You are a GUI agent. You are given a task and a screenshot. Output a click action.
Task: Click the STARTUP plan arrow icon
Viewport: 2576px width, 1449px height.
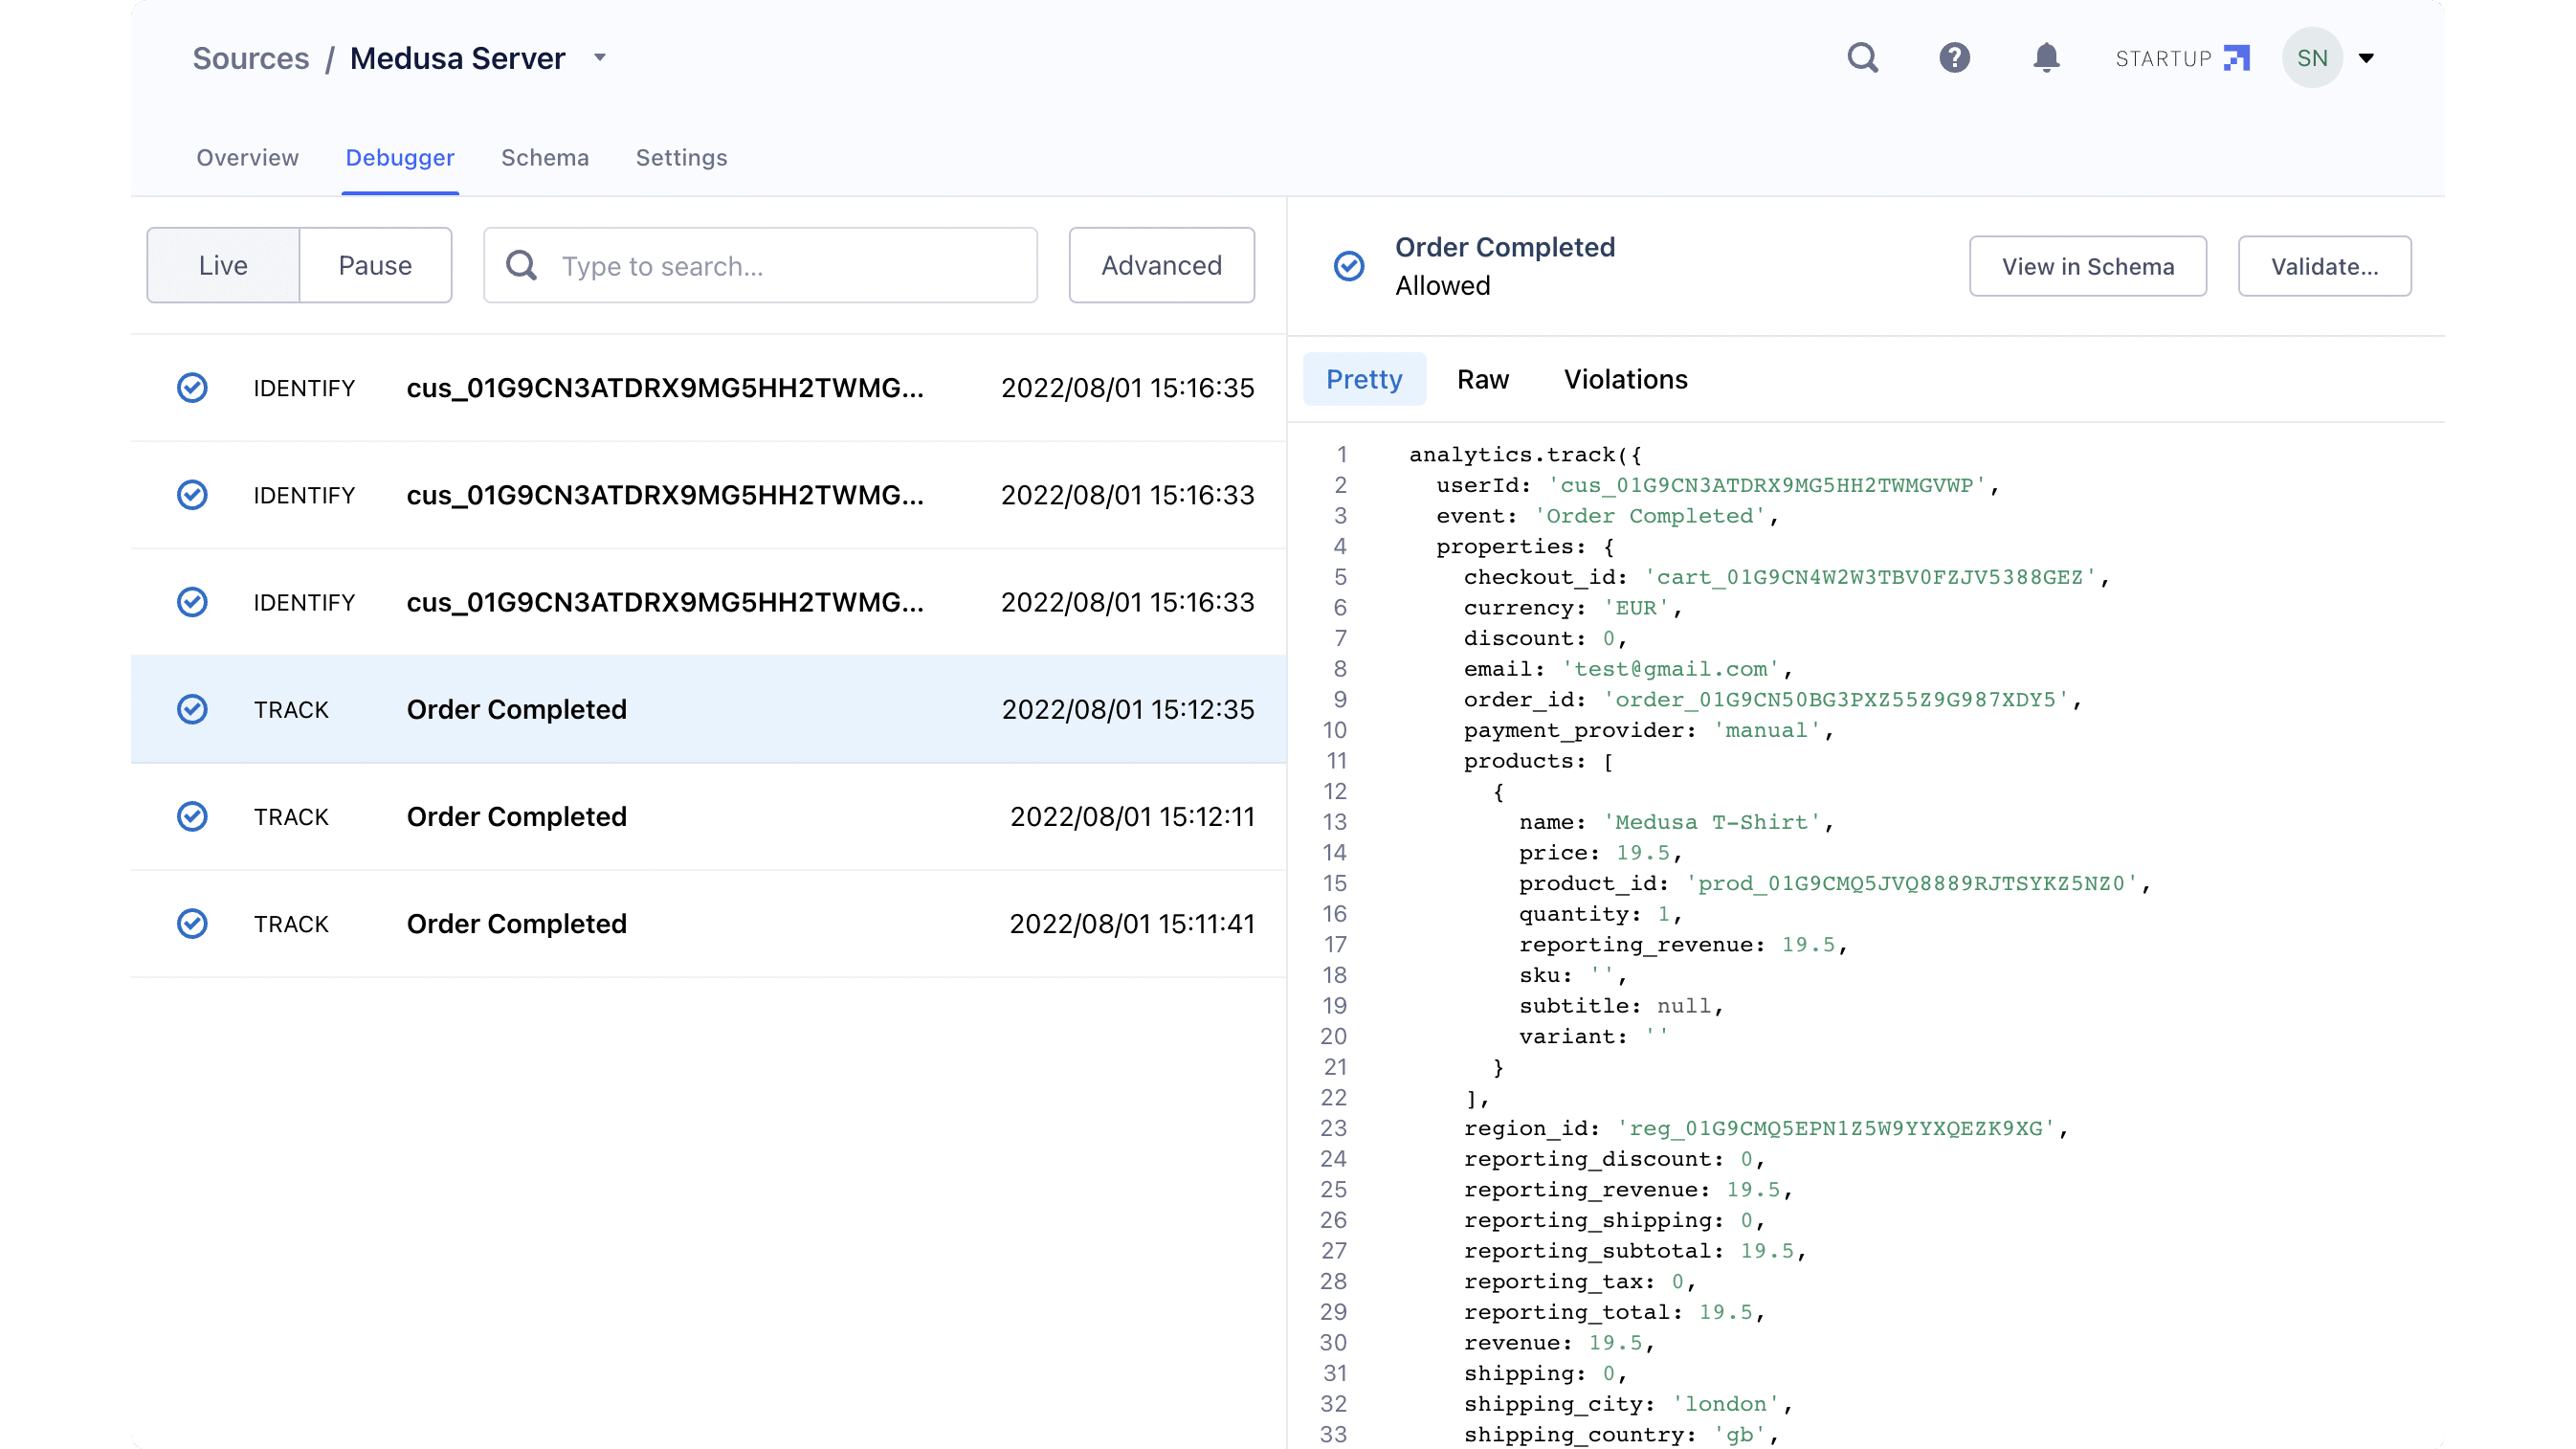tap(2236, 58)
